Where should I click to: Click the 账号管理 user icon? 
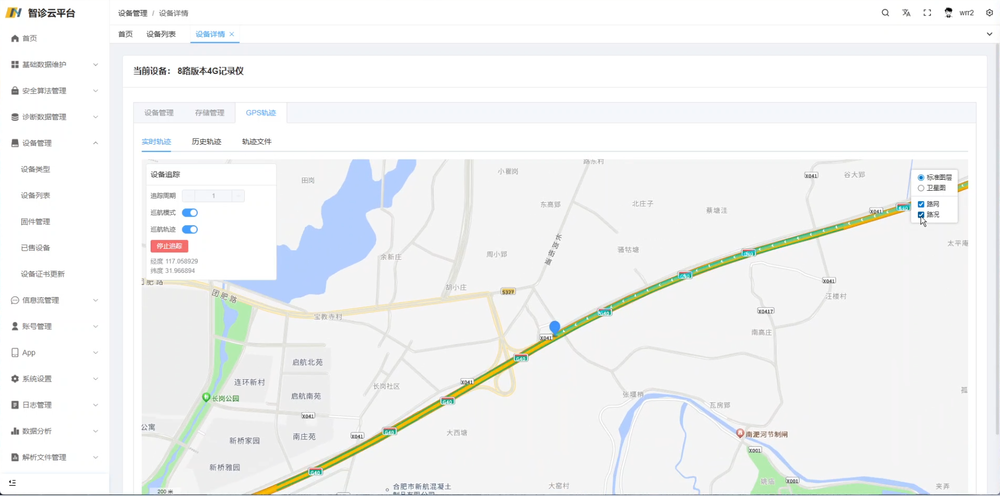(15, 326)
